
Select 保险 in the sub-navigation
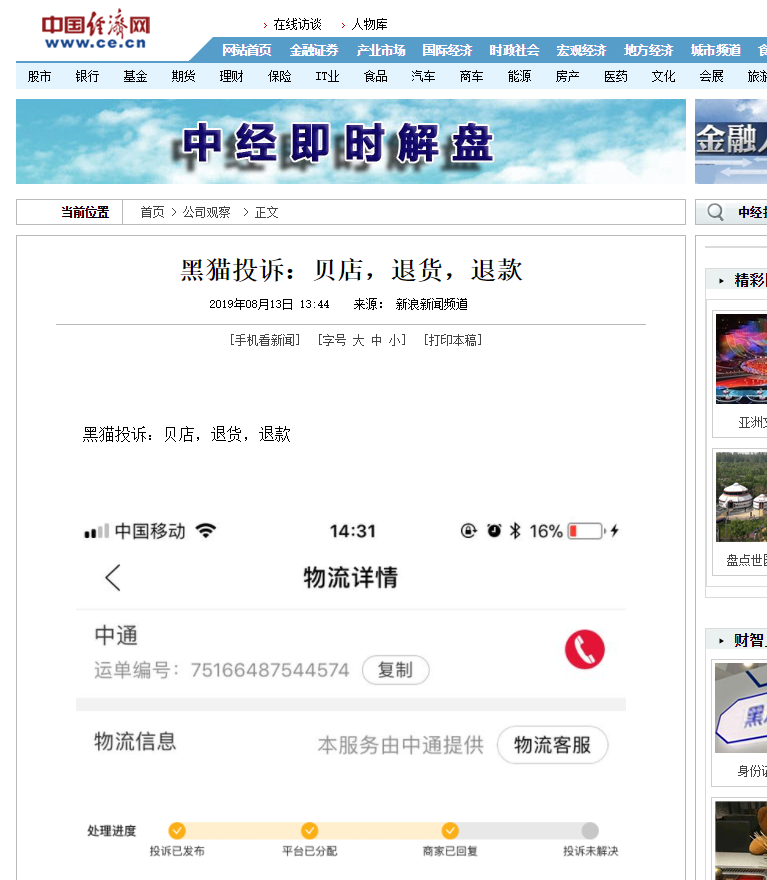(x=279, y=76)
